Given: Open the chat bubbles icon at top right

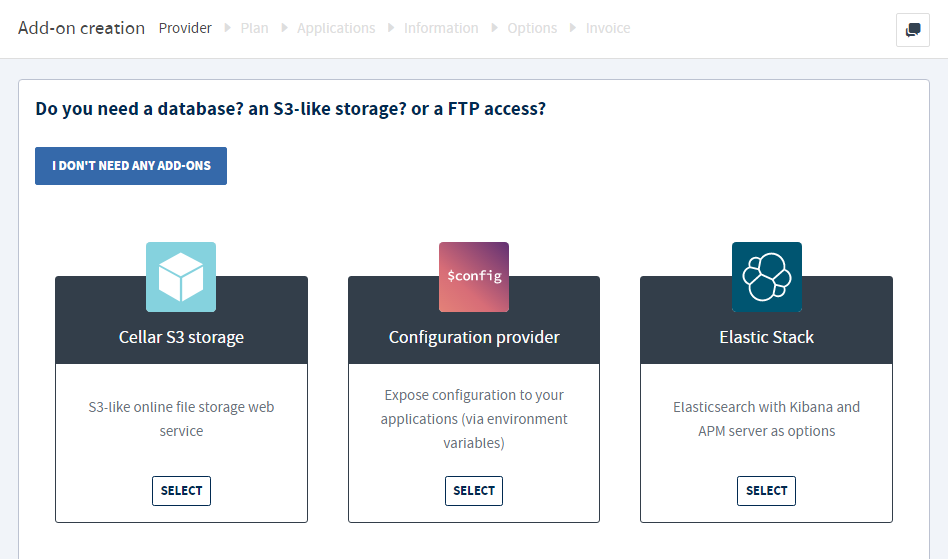Looking at the screenshot, I should [912, 30].
